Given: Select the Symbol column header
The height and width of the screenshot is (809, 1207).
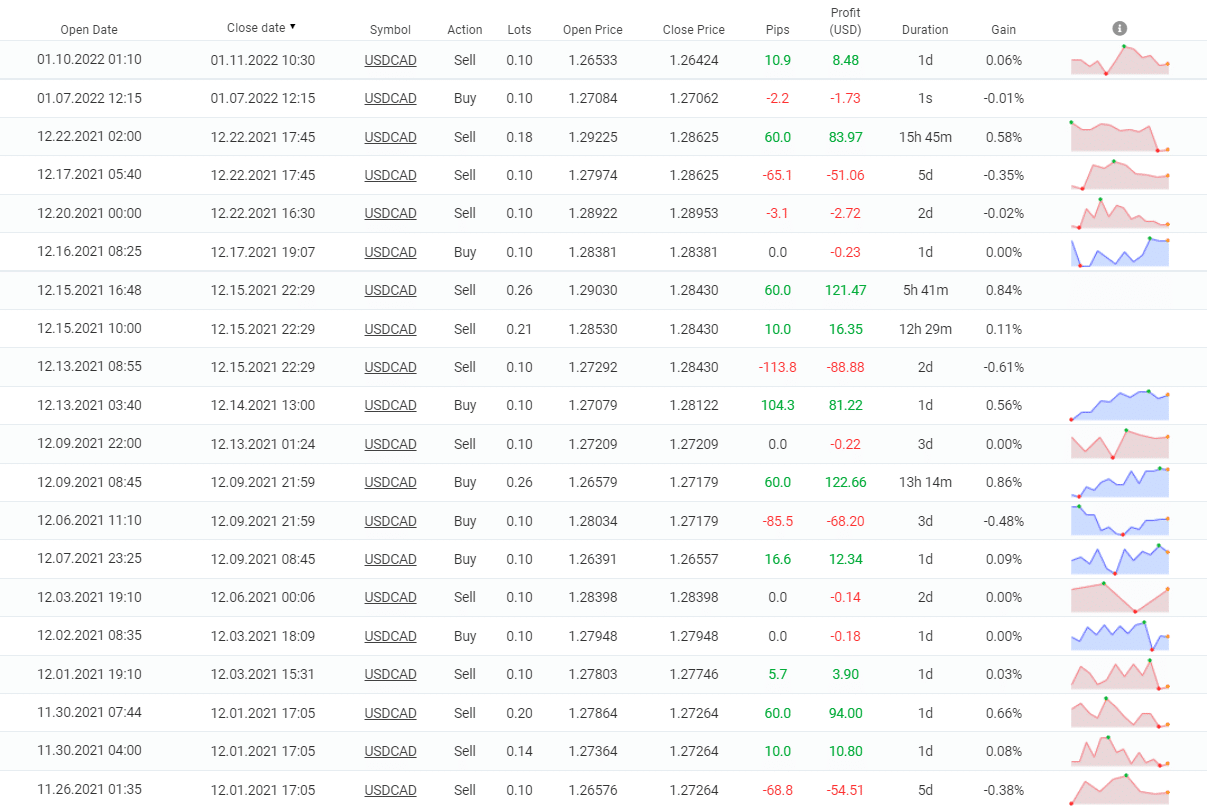Looking at the screenshot, I should click(390, 29).
